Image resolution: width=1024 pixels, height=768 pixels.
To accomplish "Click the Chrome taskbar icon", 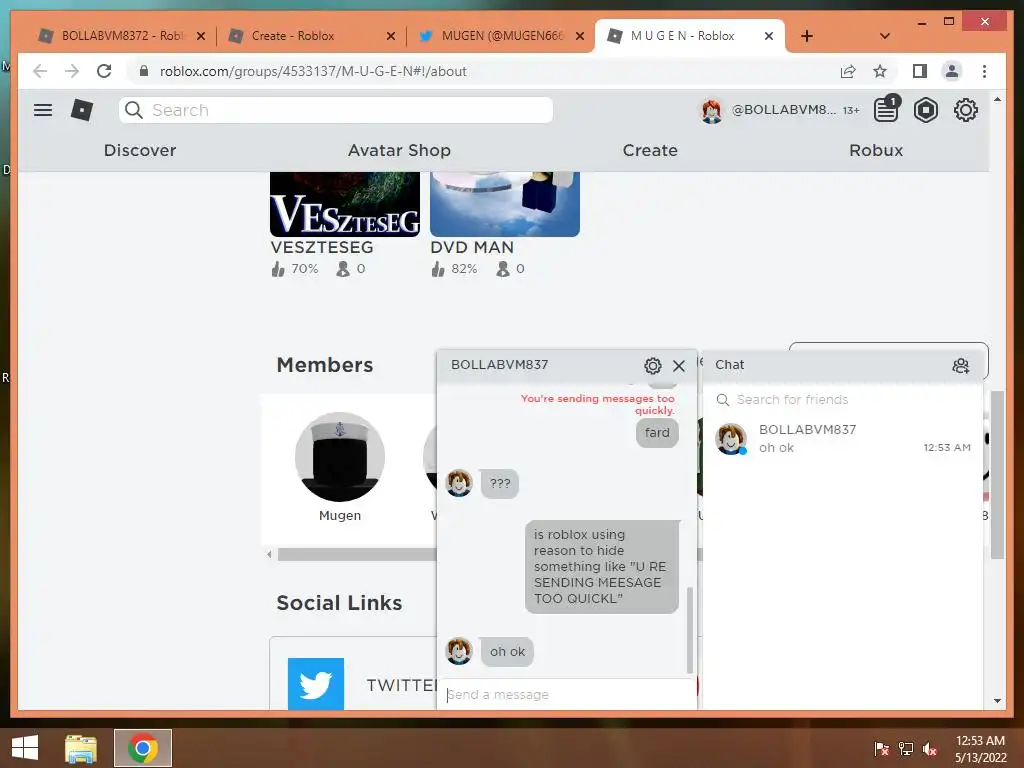I will 142,748.
